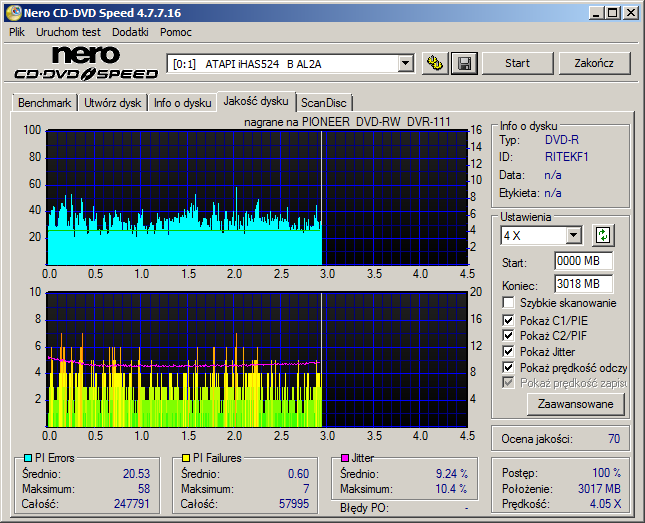645x523 pixels.
Task: Toggle Pokaż prędkość odczytu checkbox
Action: click(508, 367)
